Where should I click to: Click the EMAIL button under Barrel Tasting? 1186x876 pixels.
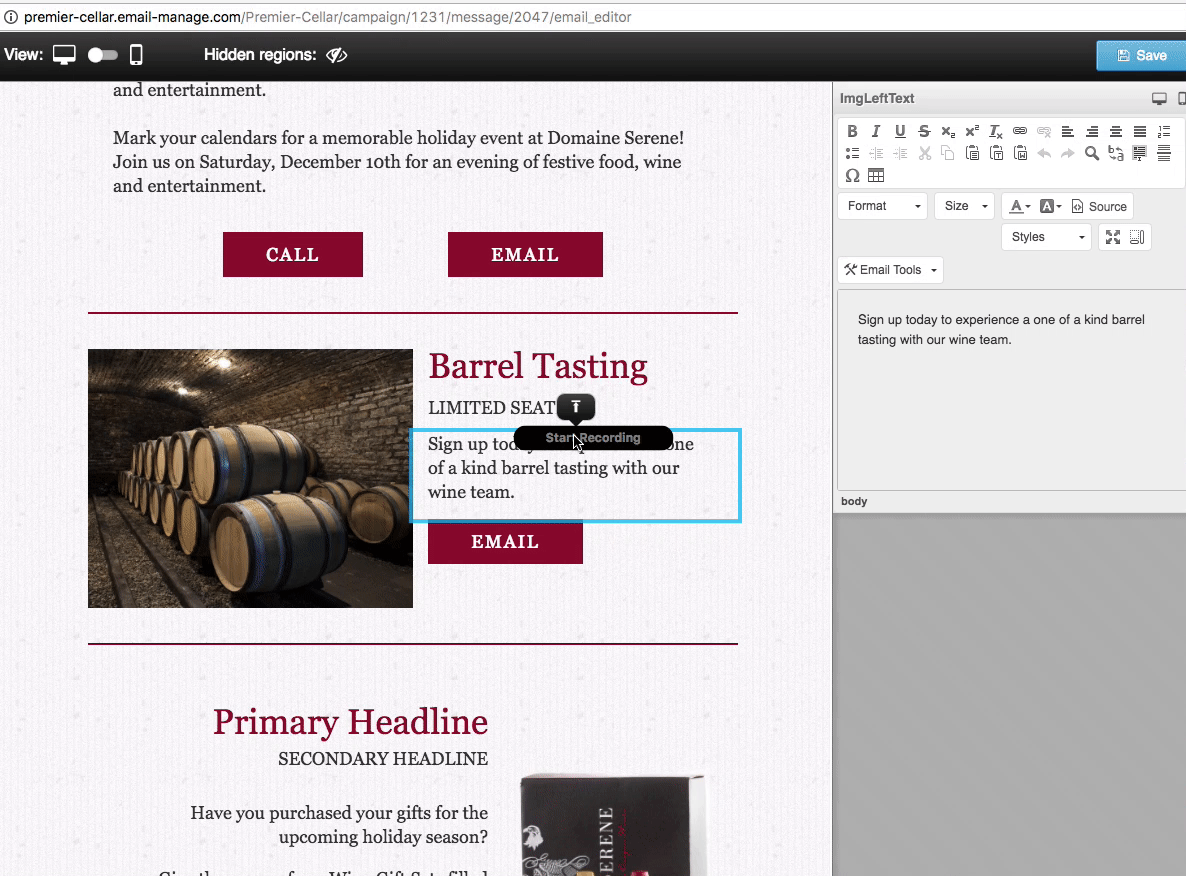pos(505,542)
